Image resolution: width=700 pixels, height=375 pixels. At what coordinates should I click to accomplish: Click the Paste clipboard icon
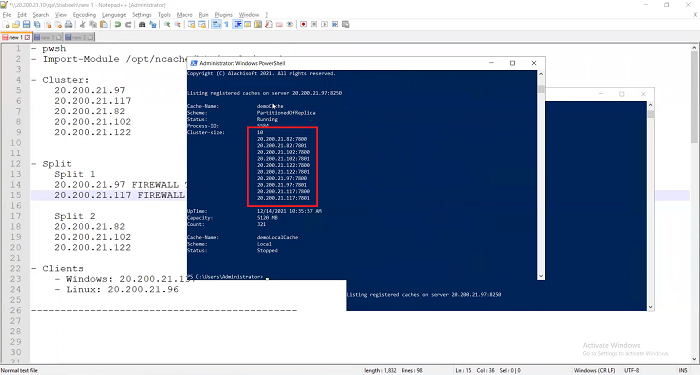[x=104, y=25]
